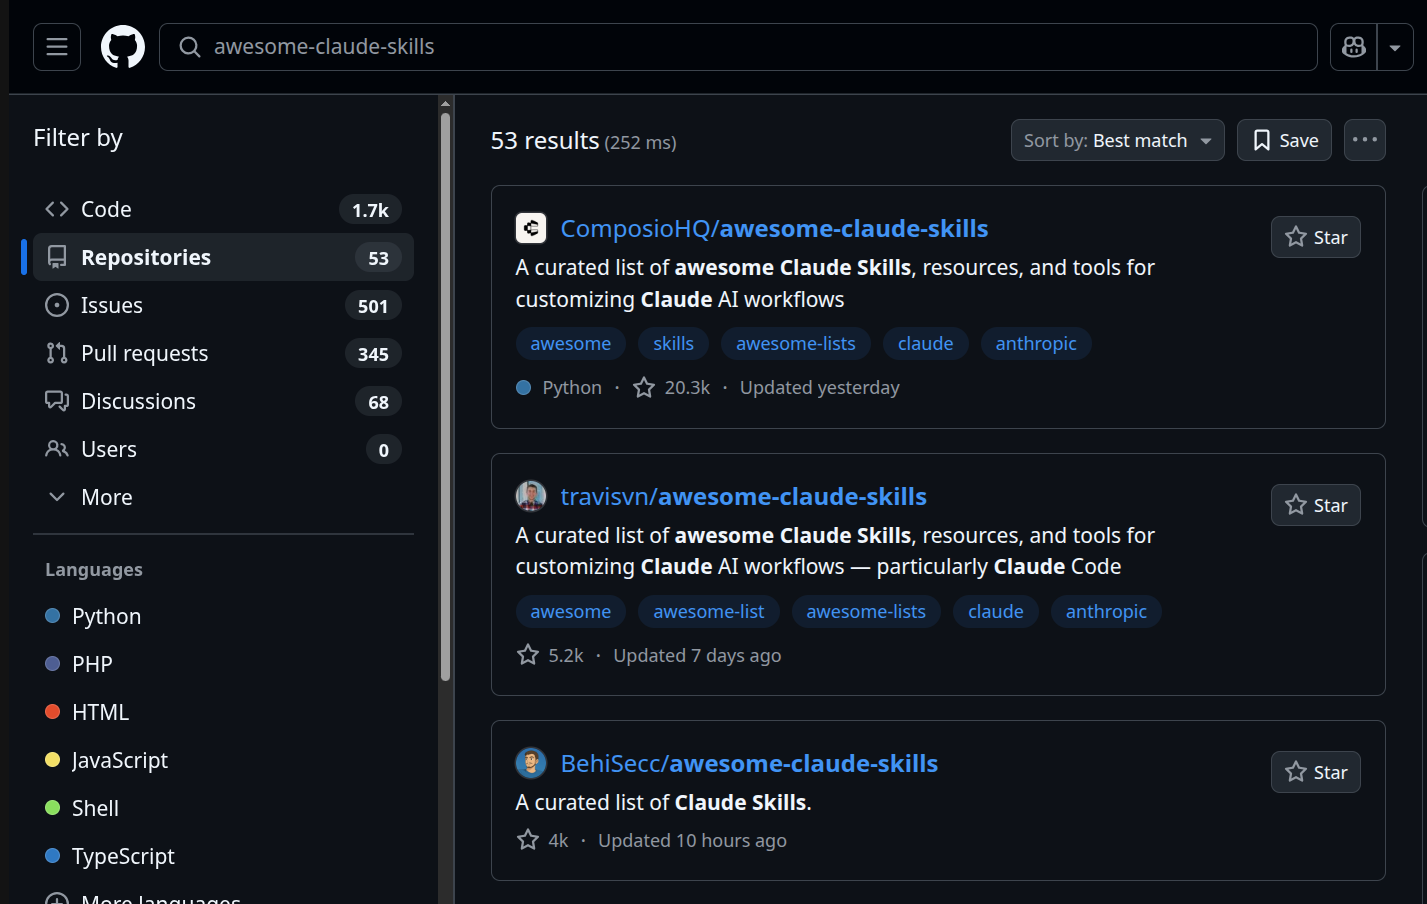1427x904 pixels.
Task: Filter results by Discussions
Action: pos(223,401)
